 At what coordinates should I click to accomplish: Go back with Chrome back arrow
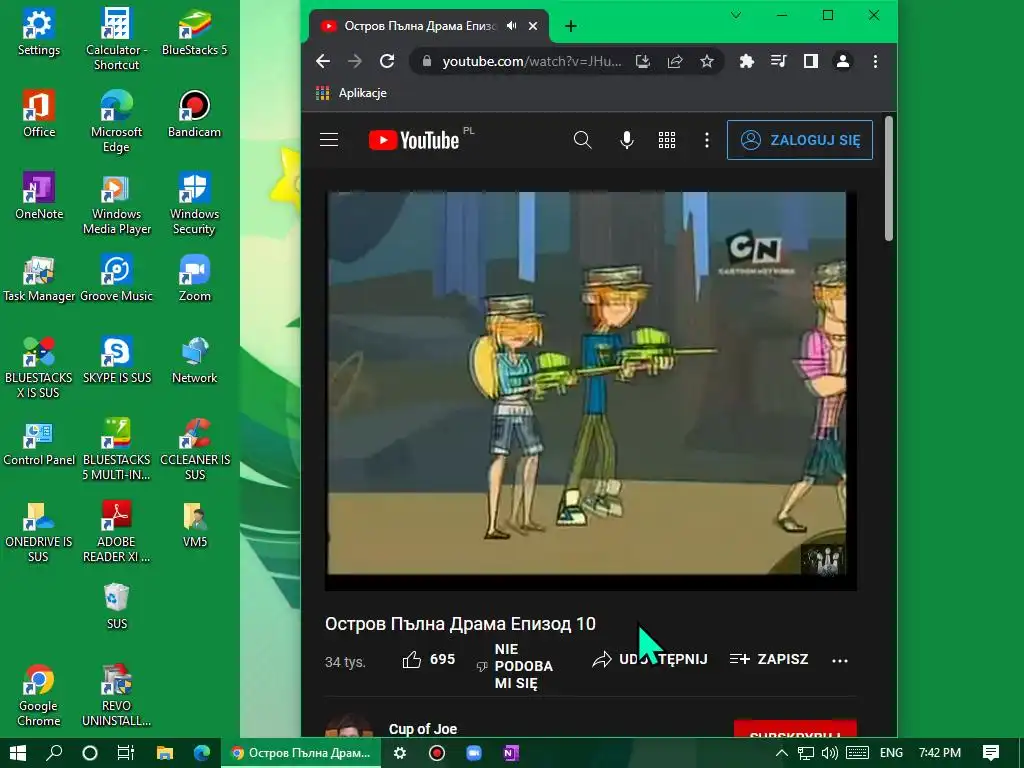pos(323,61)
